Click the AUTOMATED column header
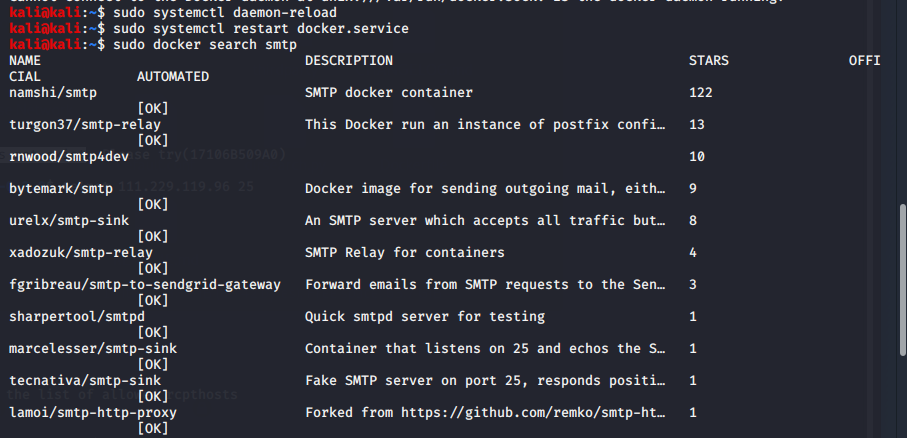This screenshot has height=438, width=907. [173, 77]
